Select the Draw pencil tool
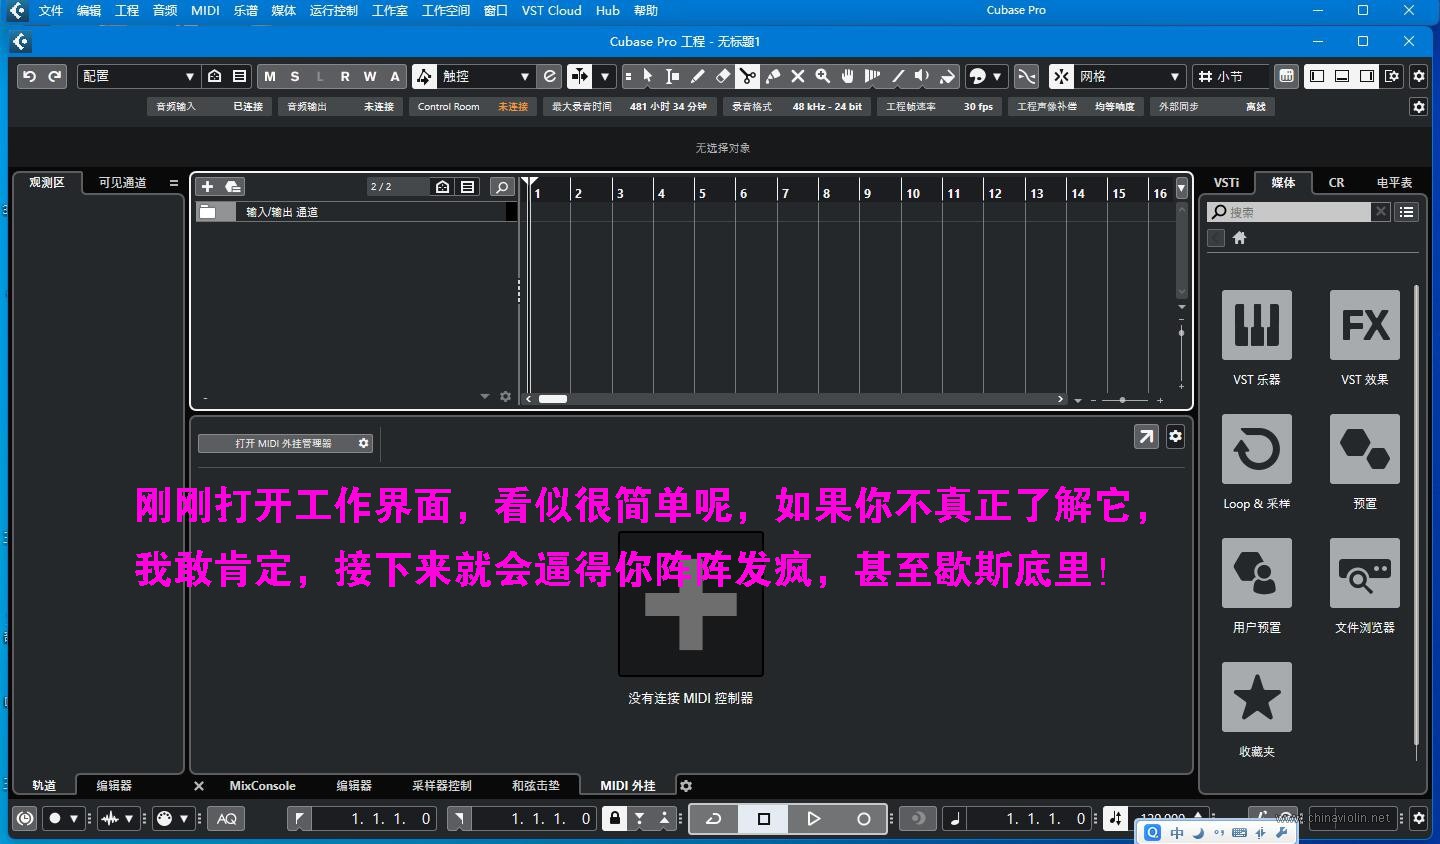Screen dimensions: 1440x844 [698, 76]
